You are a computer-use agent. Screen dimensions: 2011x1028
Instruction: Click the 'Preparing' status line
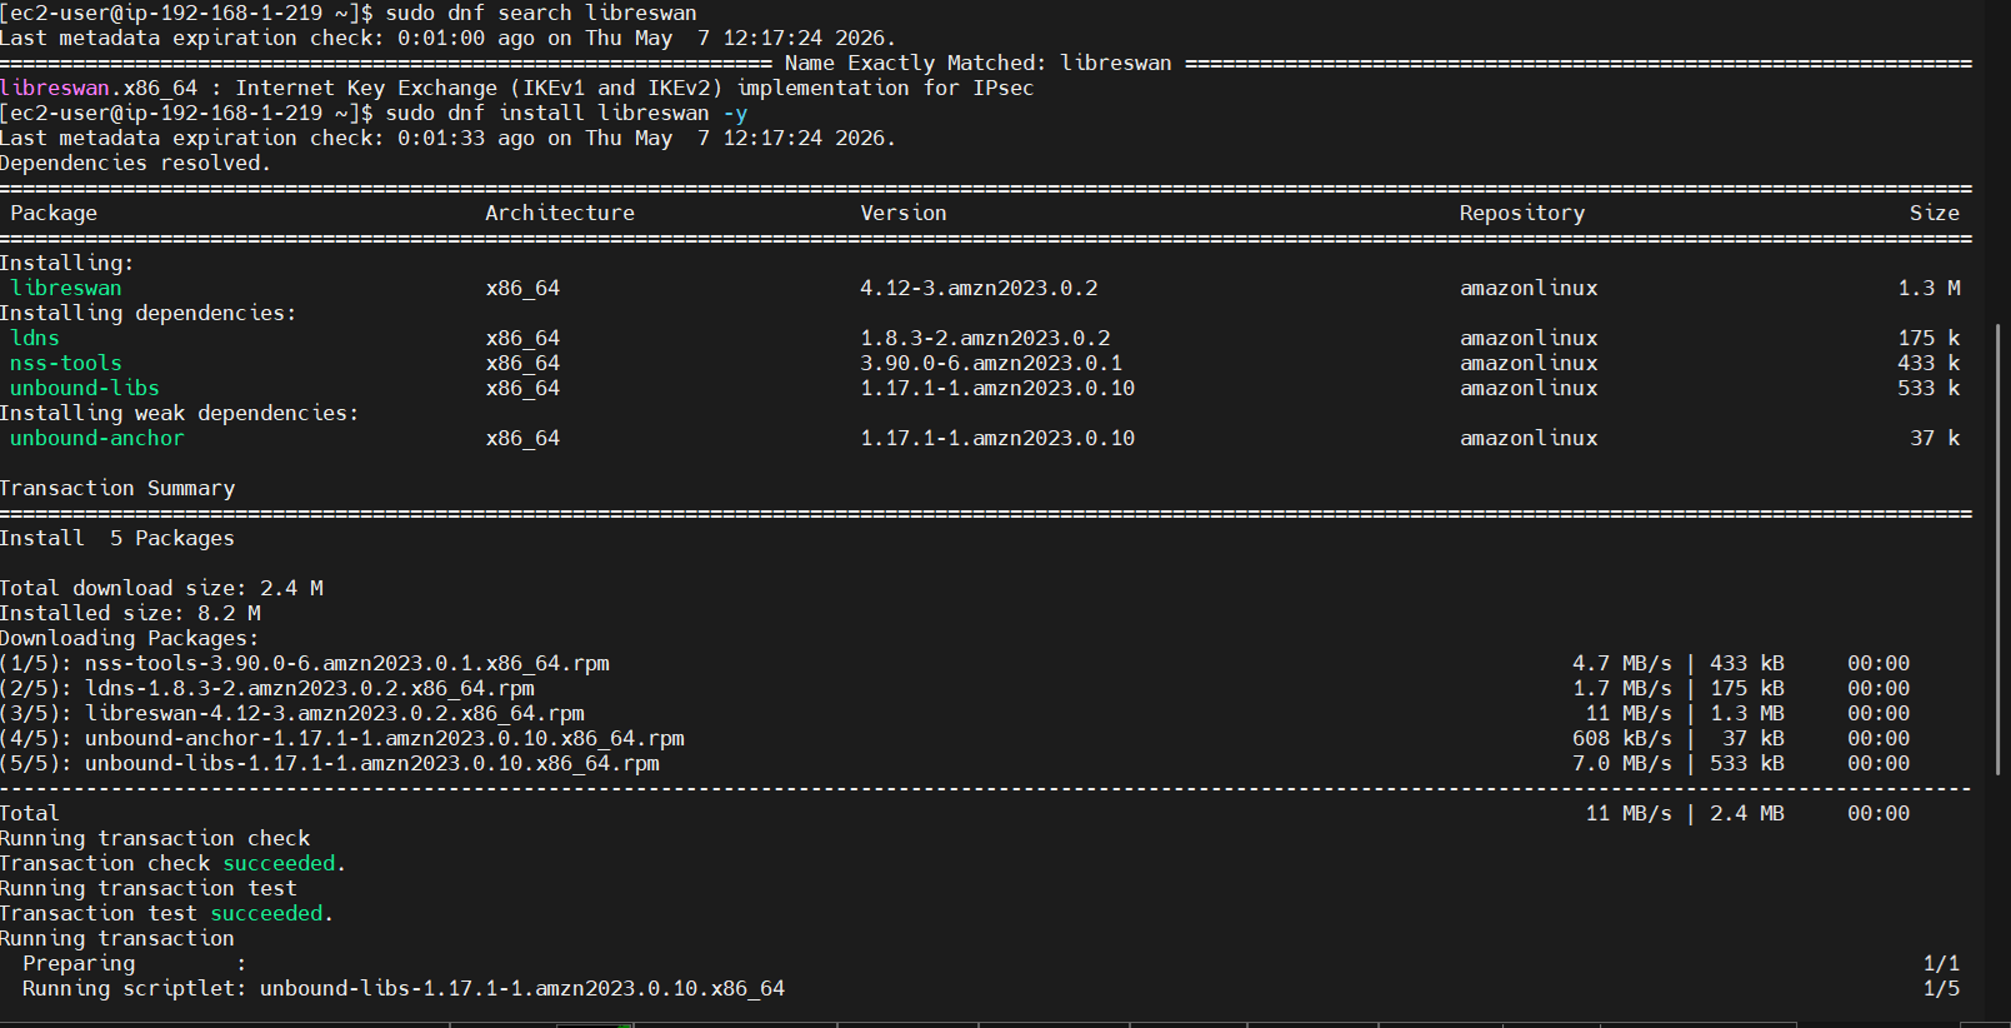[134, 963]
